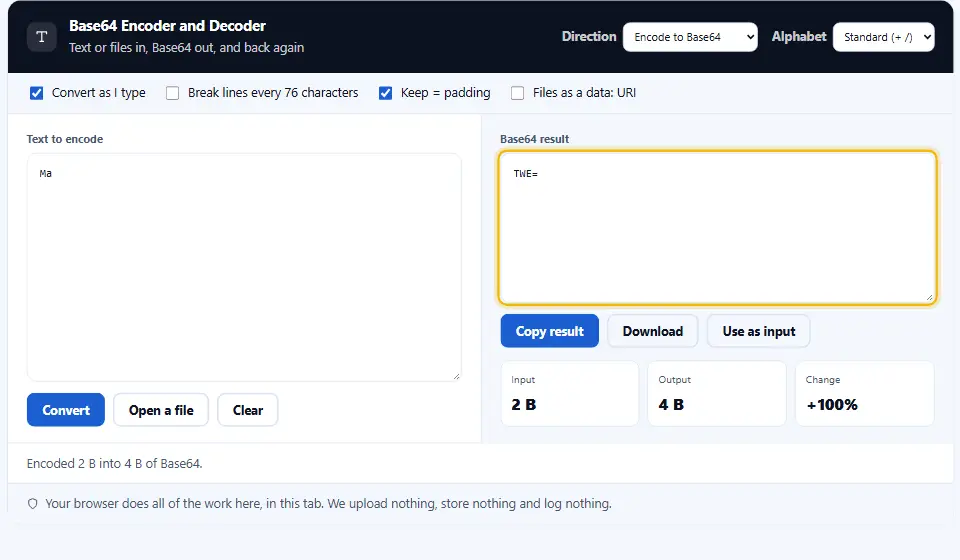Click the Change +100% stat card
Image resolution: width=960 pixels, height=560 pixels.
[x=864, y=394]
